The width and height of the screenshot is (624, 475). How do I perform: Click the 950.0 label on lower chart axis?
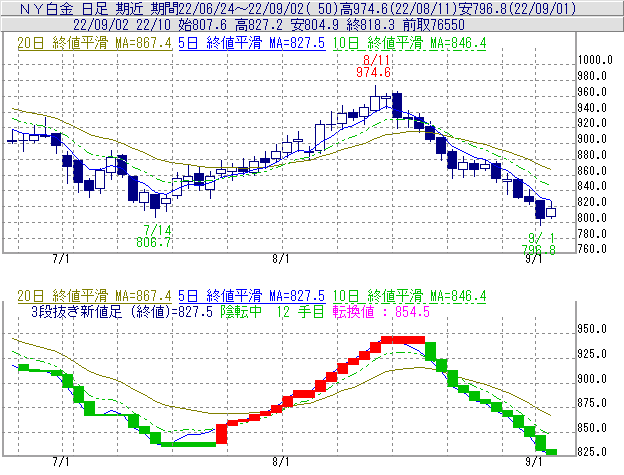tap(592, 329)
